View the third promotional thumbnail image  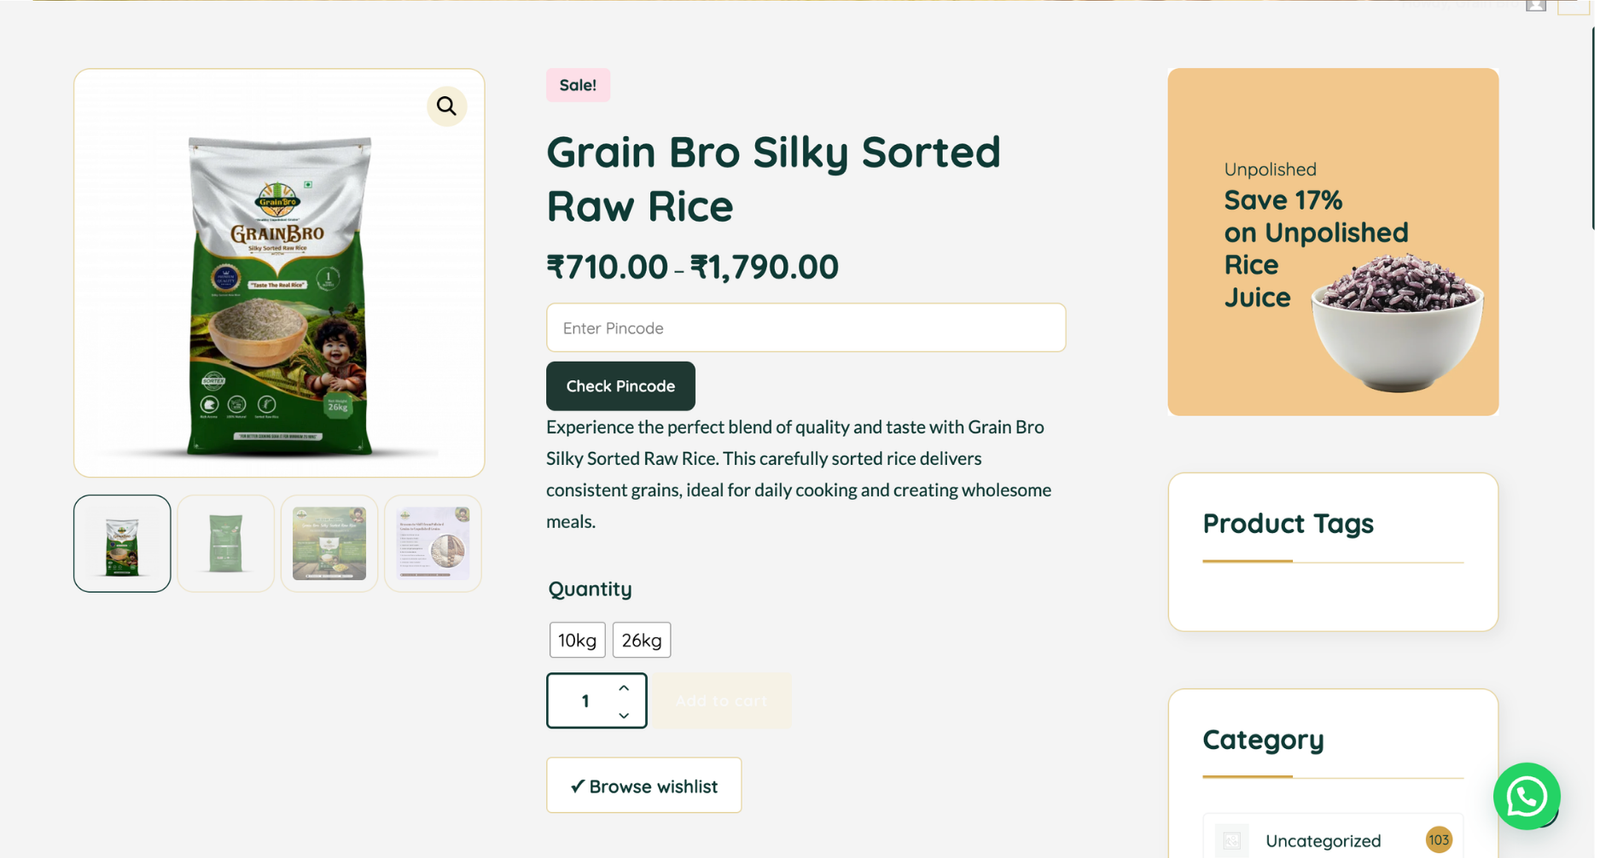[x=329, y=544]
